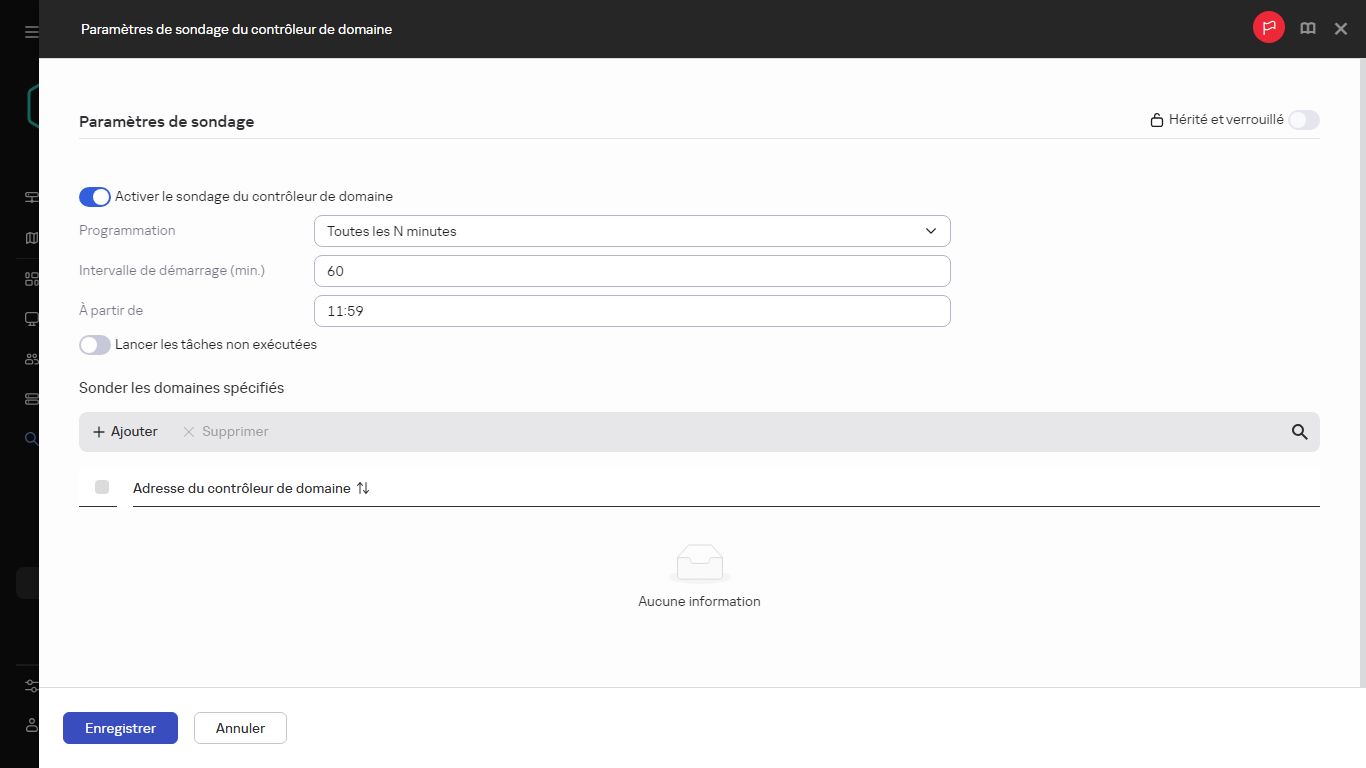
Task: Turn on the Hérité et verrouillé switch
Action: tap(1303, 120)
